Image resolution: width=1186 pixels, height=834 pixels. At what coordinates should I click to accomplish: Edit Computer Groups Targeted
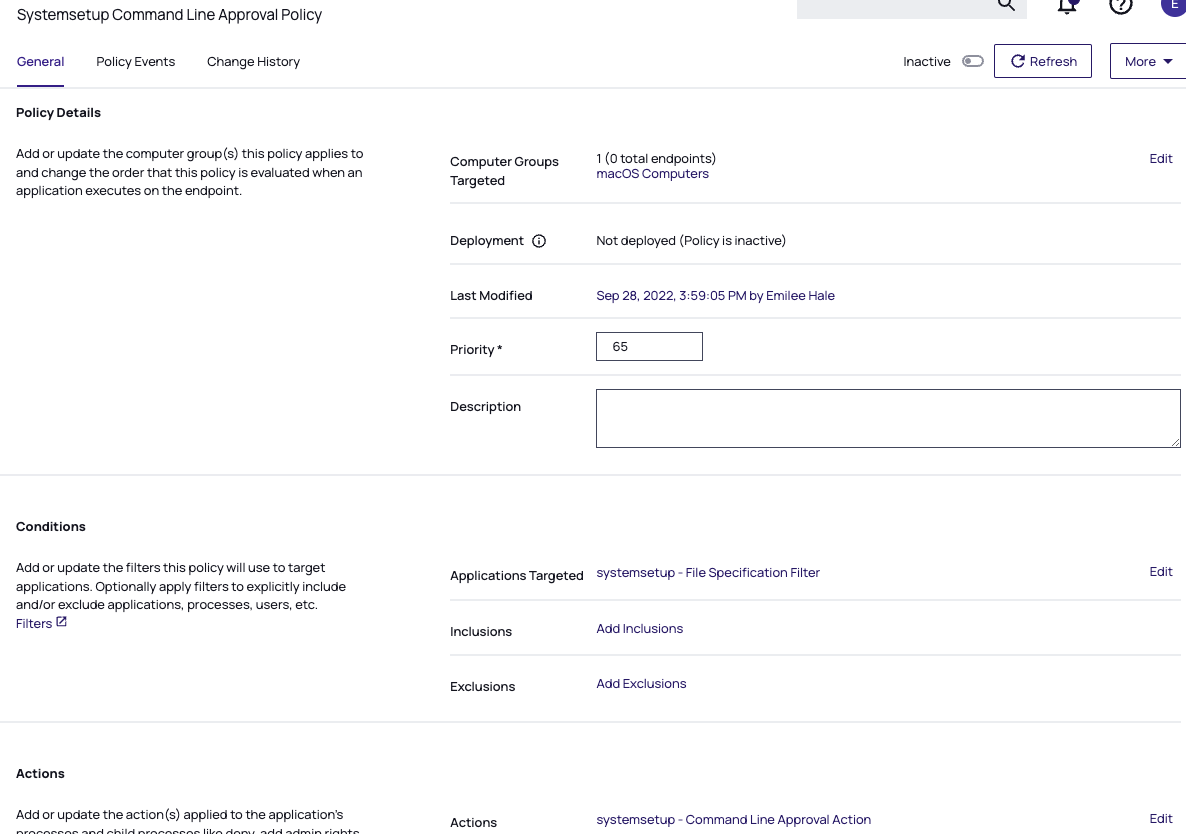tap(1160, 159)
